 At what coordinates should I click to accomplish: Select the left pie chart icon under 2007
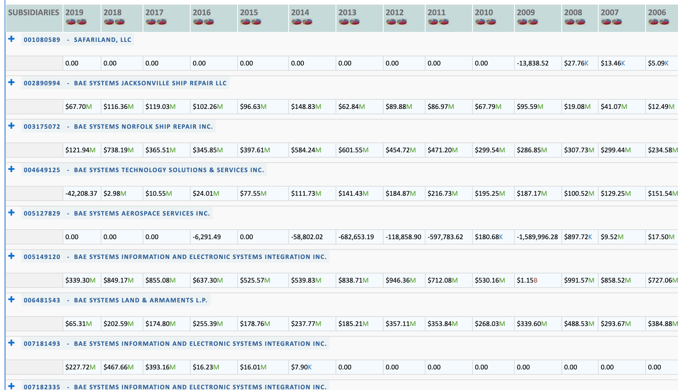(x=606, y=22)
